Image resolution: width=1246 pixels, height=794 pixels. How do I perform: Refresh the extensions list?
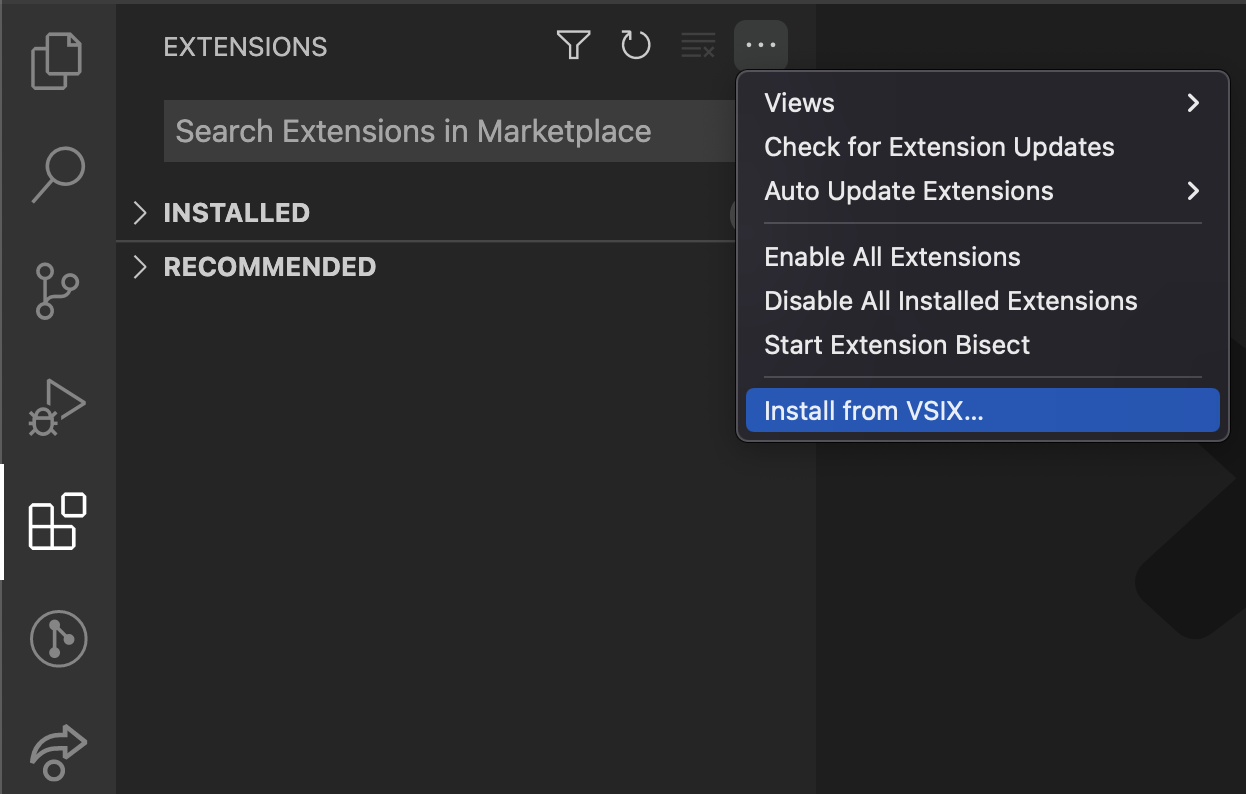(x=636, y=46)
